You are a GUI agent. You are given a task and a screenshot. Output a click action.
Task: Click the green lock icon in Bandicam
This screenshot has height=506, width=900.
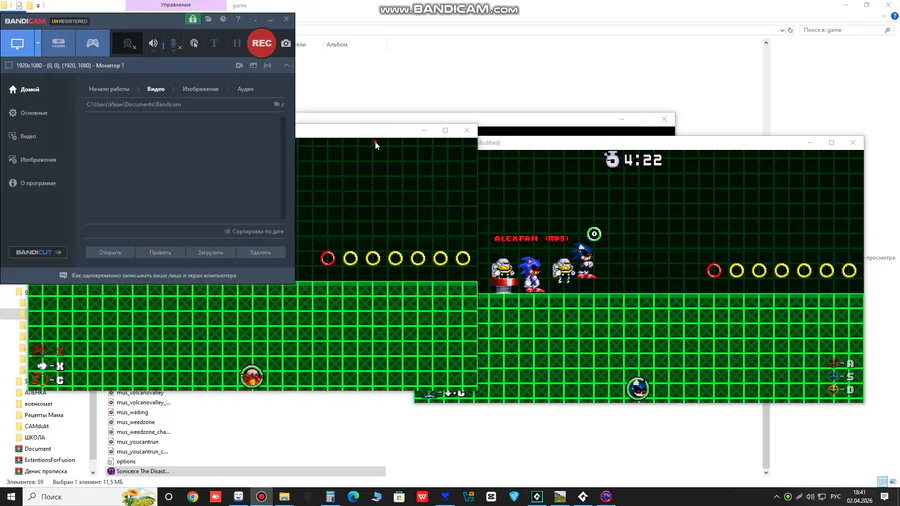click(x=193, y=20)
